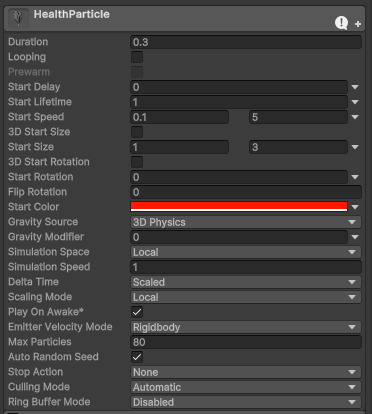Toggle the Looping checkbox
This screenshot has width=372, height=414.
(x=137, y=57)
